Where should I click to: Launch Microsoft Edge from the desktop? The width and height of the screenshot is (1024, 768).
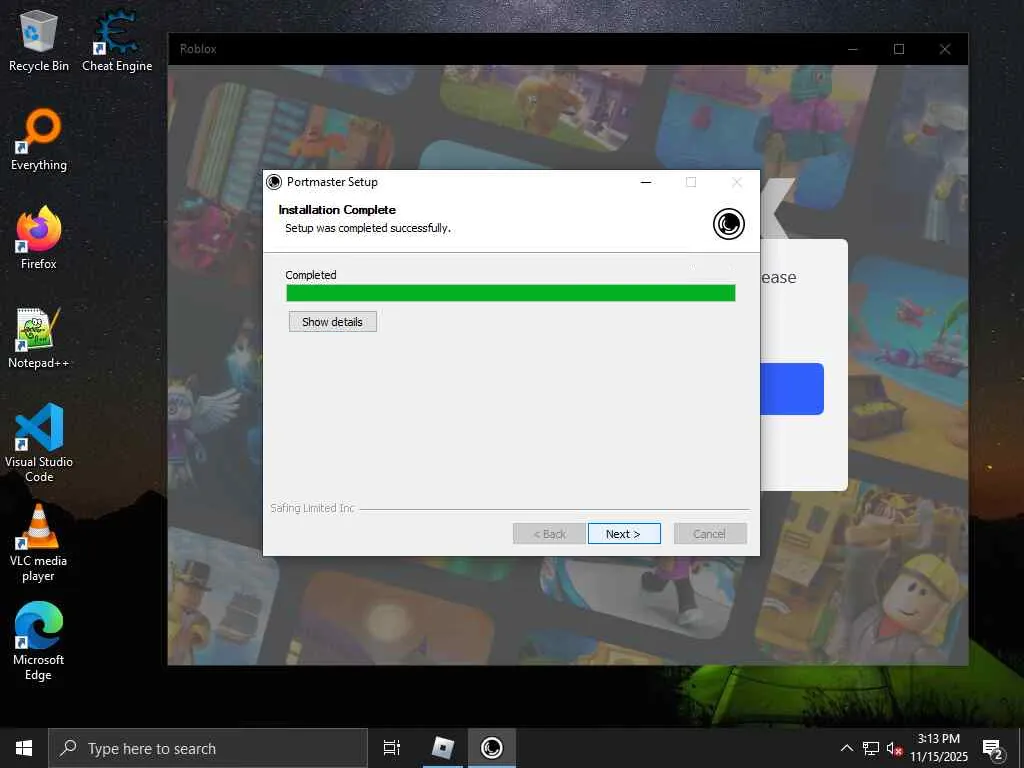click(x=39, y=641)
